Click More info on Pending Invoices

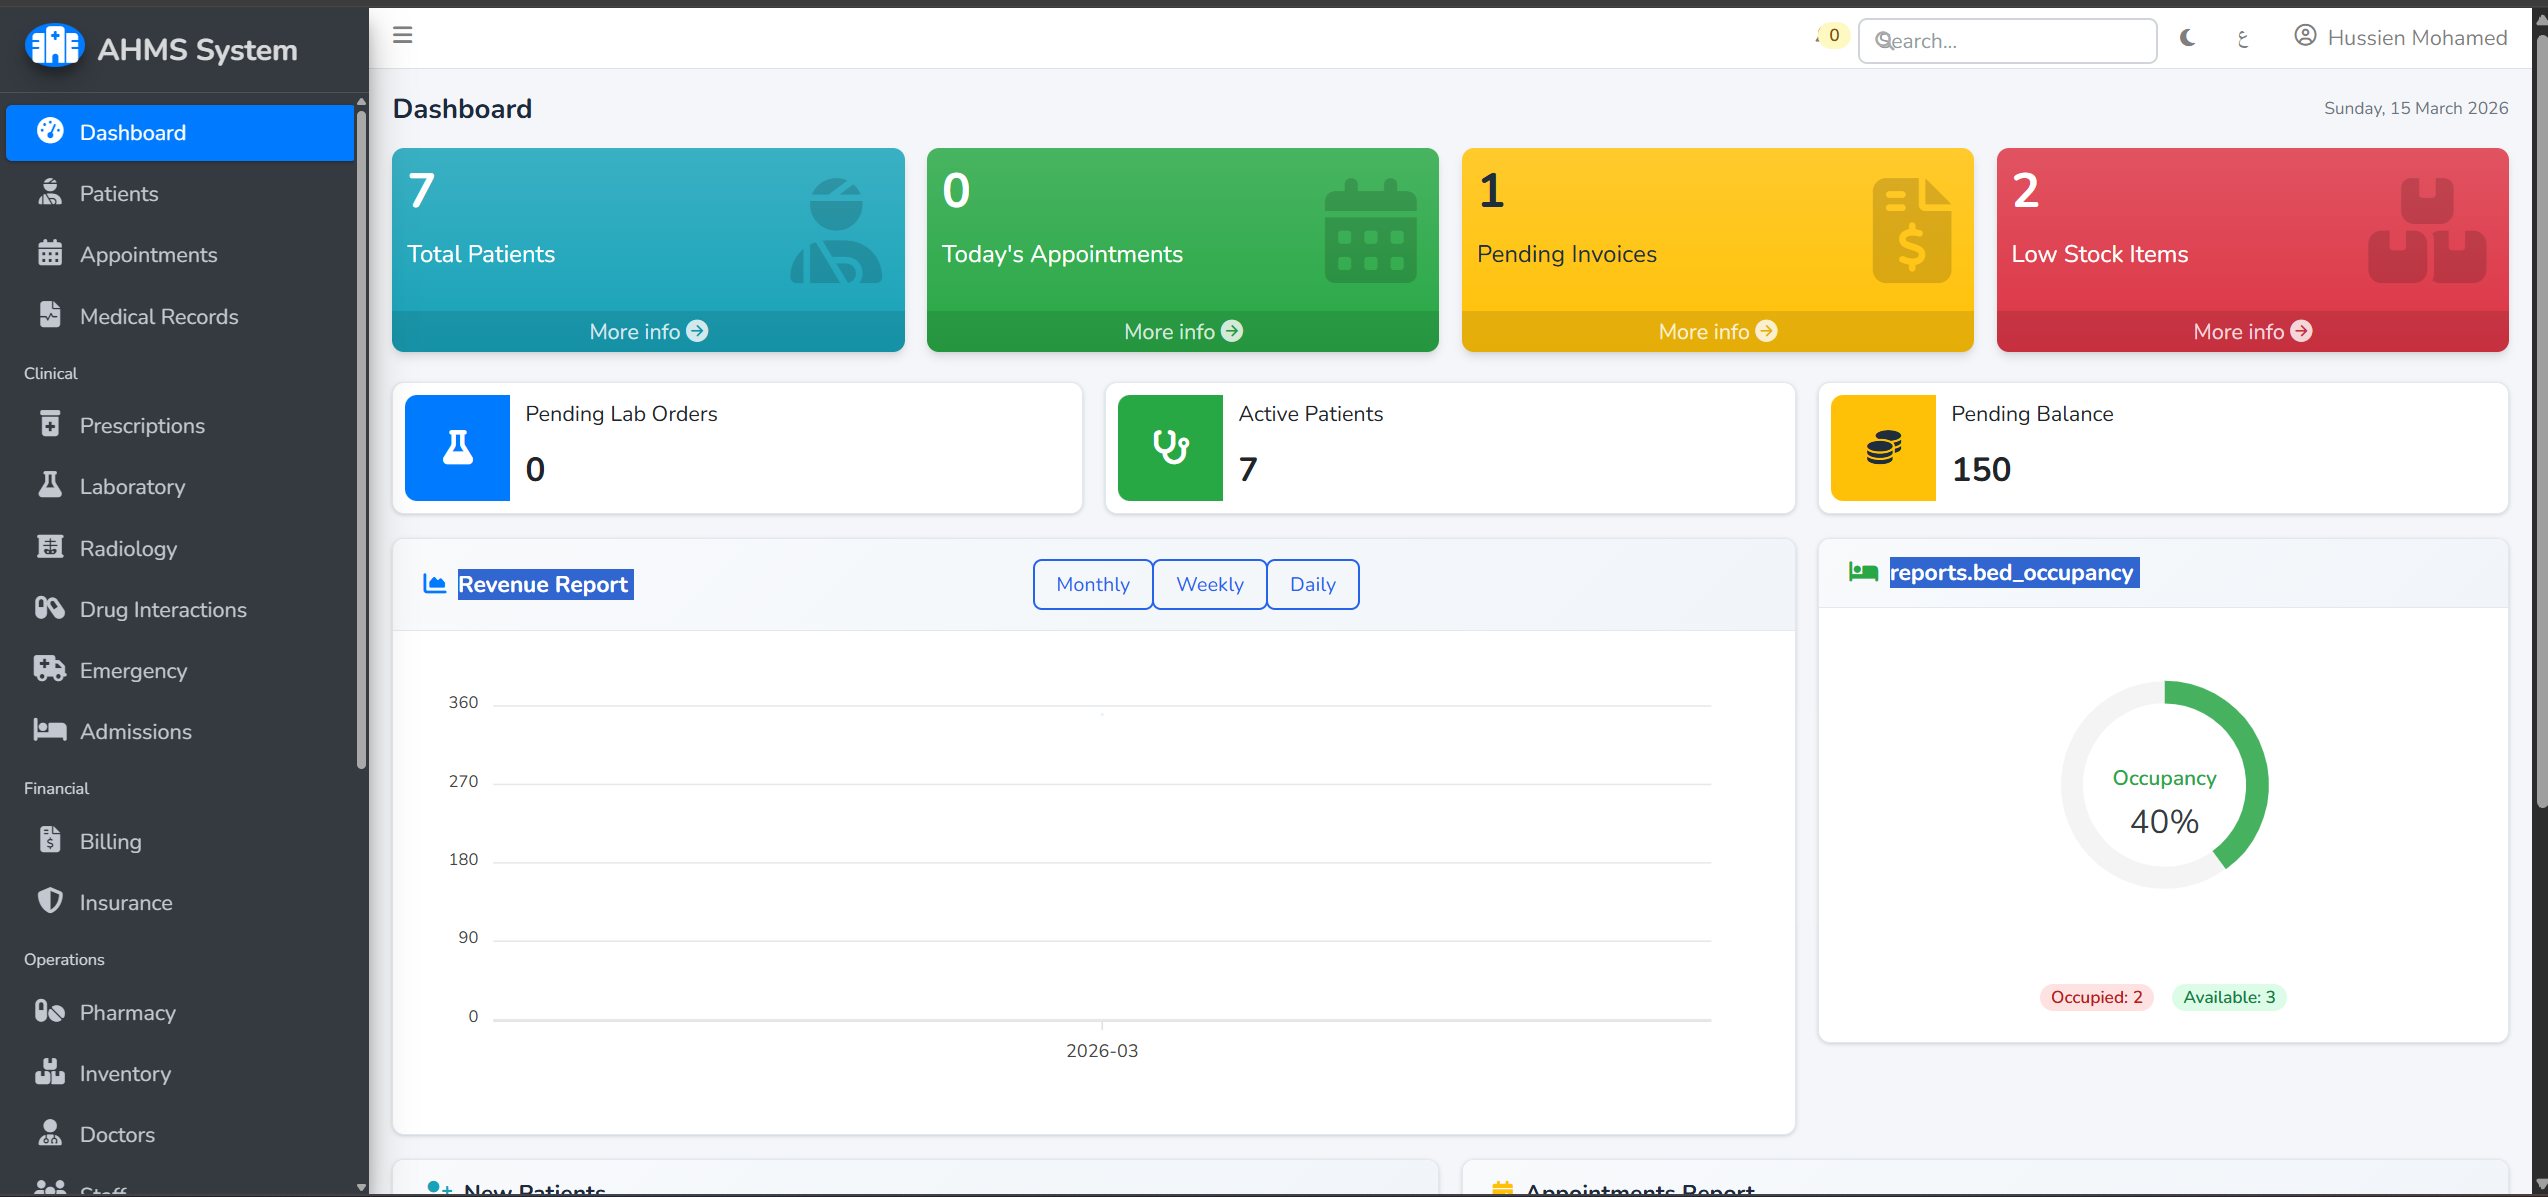(x=1716, y=331)
